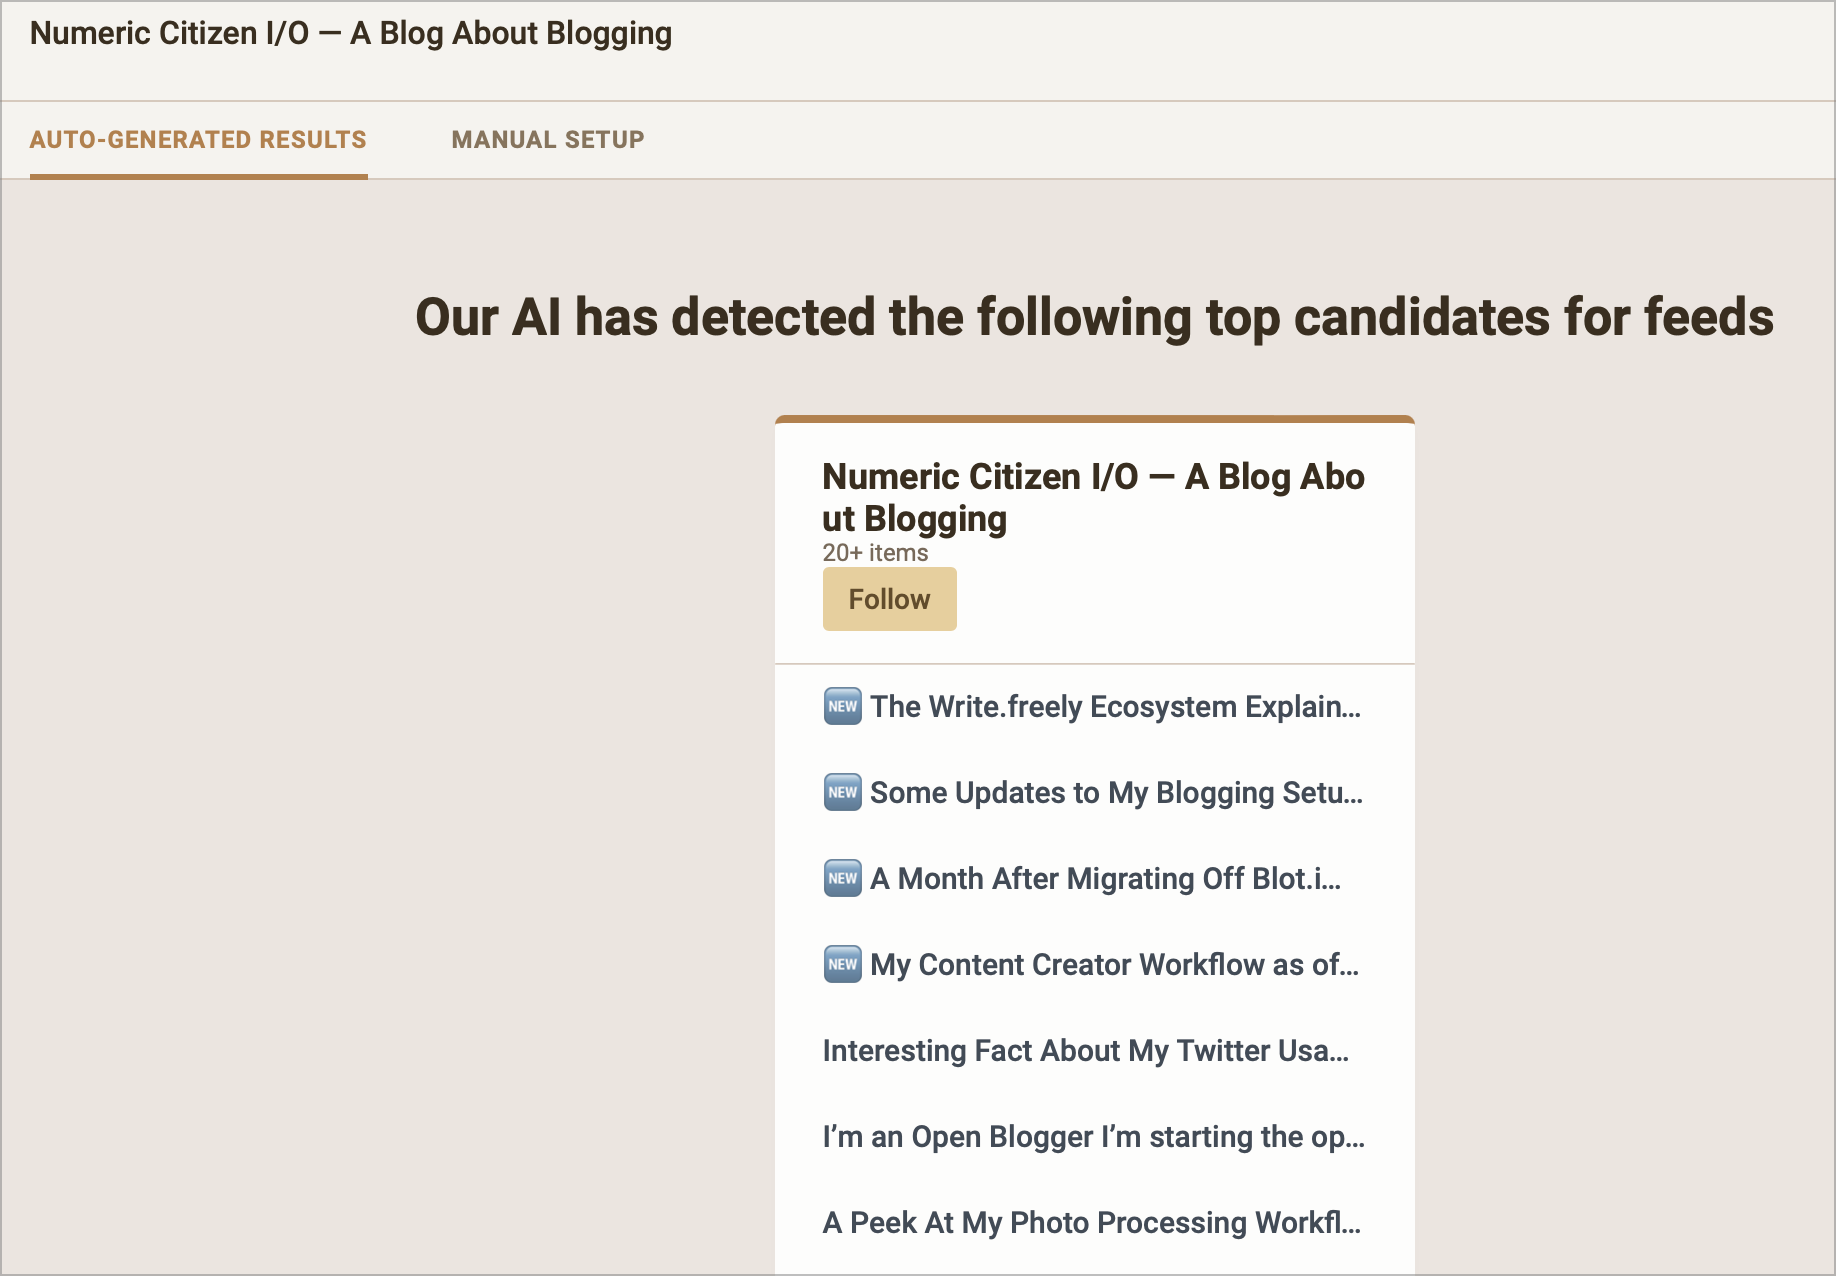Click the NEW badge on Content Creator Workflow
The image size is (1836, 1276).
coord(842,964)
